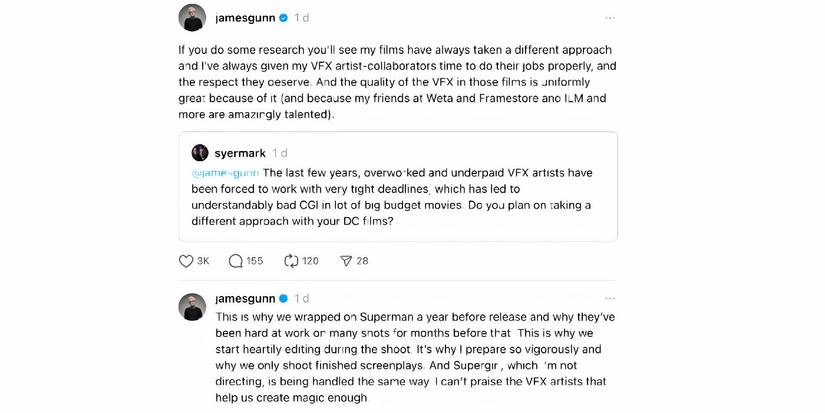Open jamesgunn username on the second post
The image size is (825, 413).
245,299
